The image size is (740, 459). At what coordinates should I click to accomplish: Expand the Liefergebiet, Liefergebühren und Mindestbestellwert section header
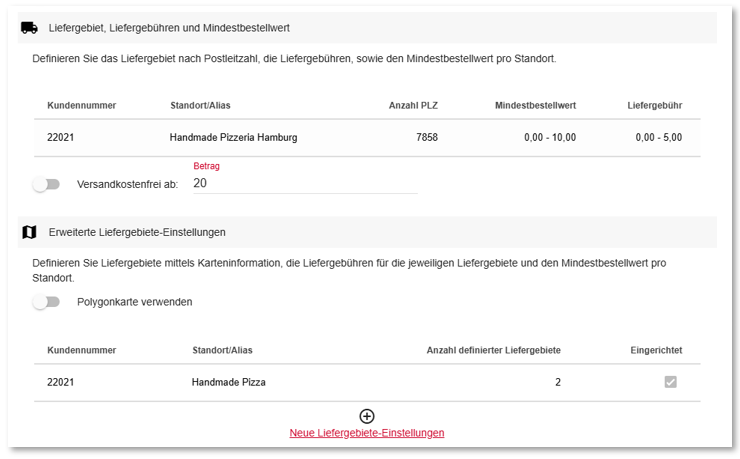[367, 28]
